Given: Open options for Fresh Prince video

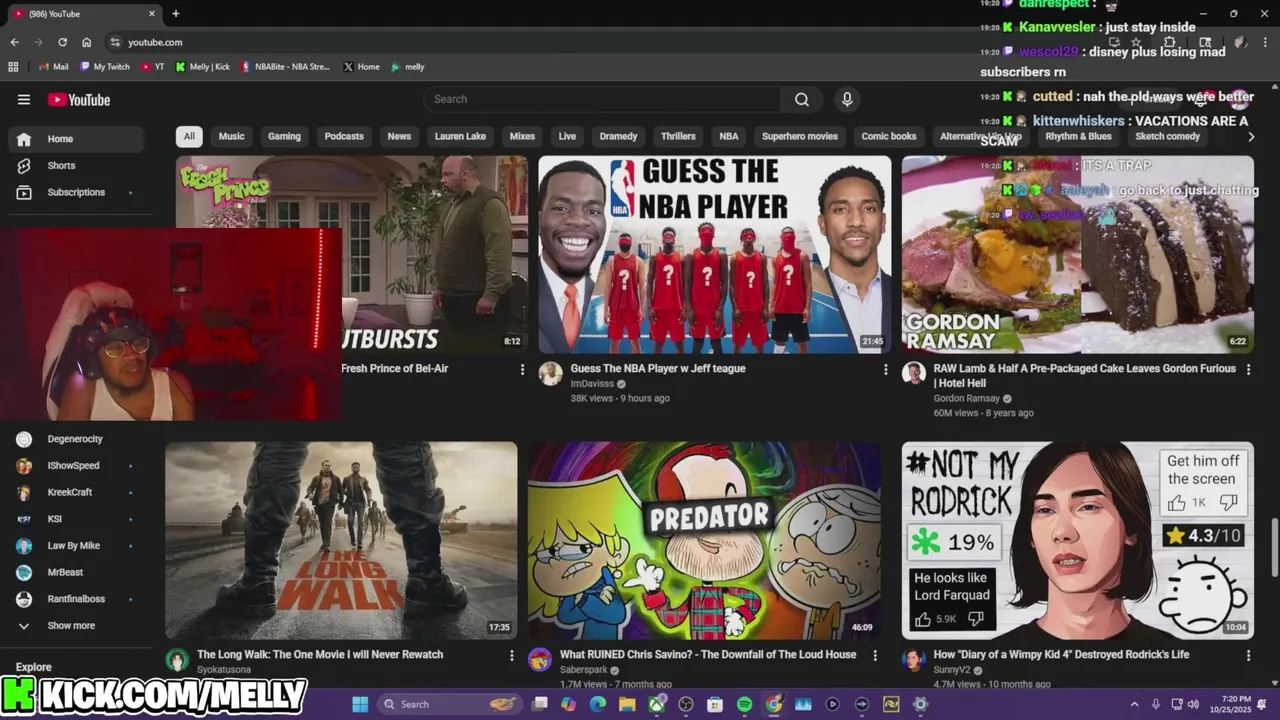Looking at the screenshot, I should pos(522,369).
